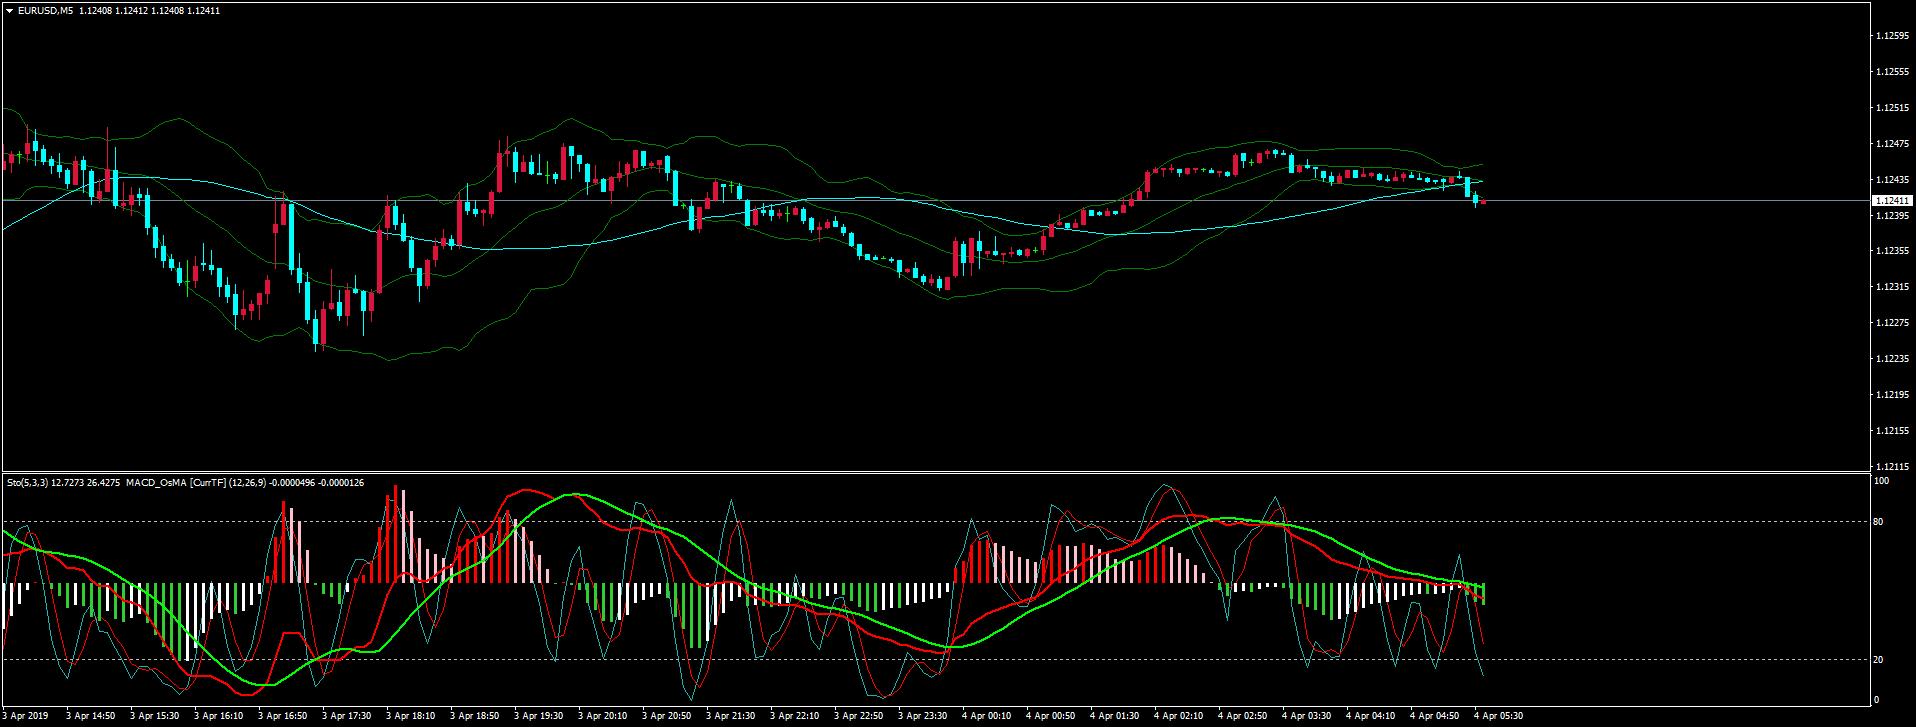Select the latest small red candle
Image resolution: width=1916 pixels, height=727 pixels.
pos(1484,202)
